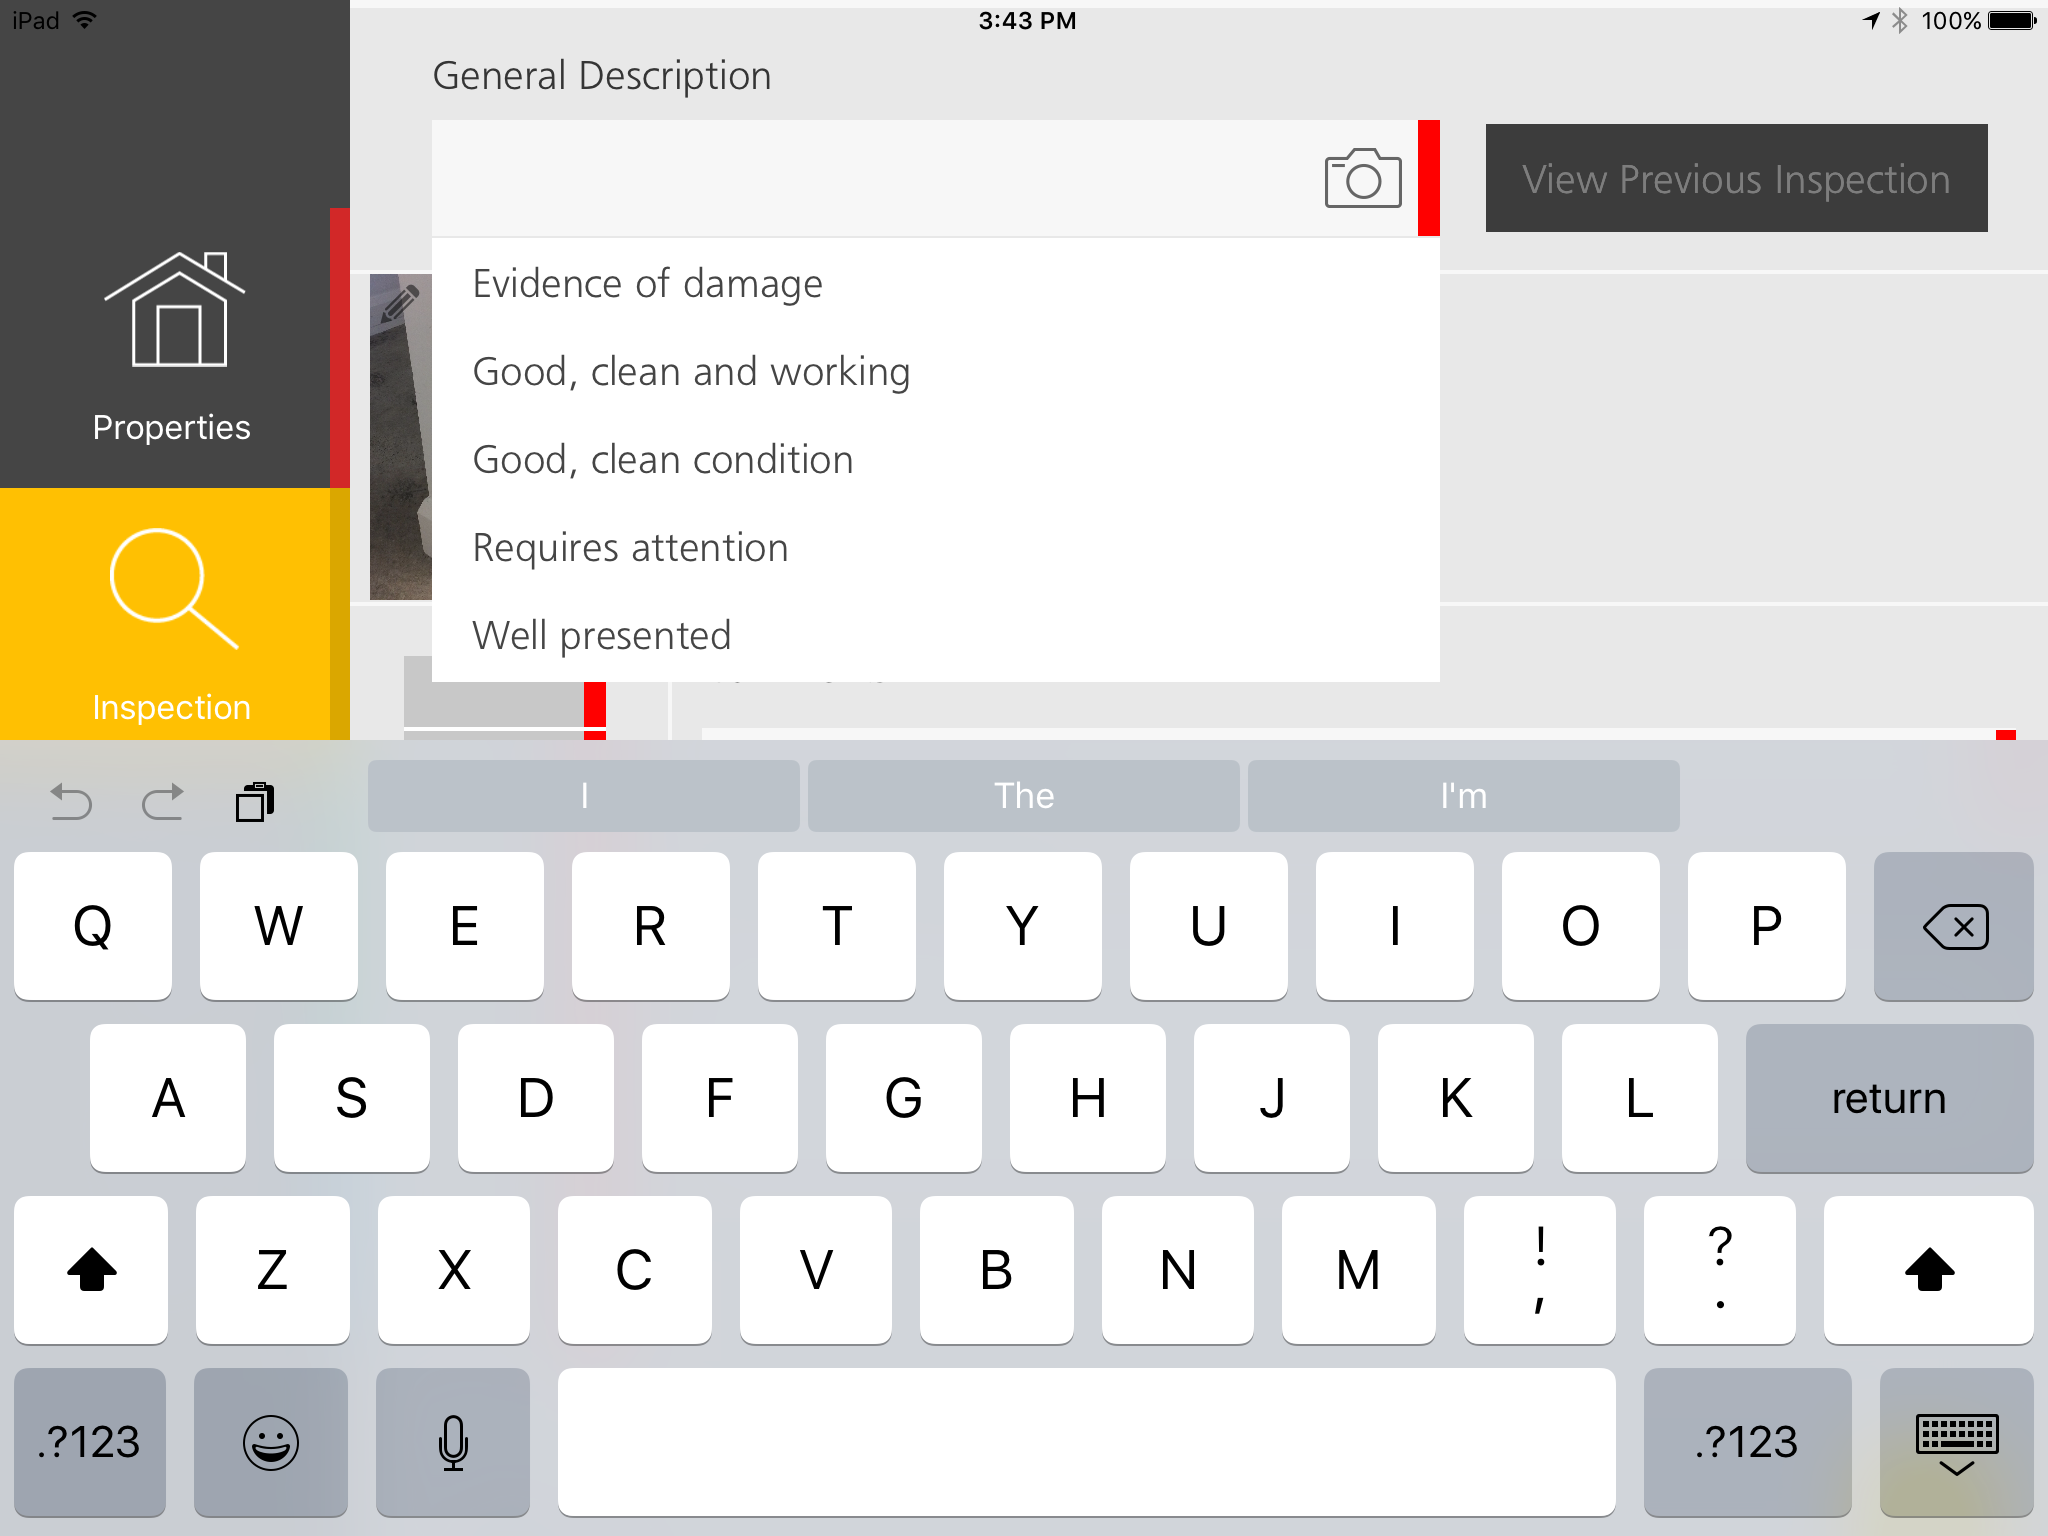Switch to numbers with right .?123 key
This screenshot has width=2048, height=1536.
(1748, 1442)
